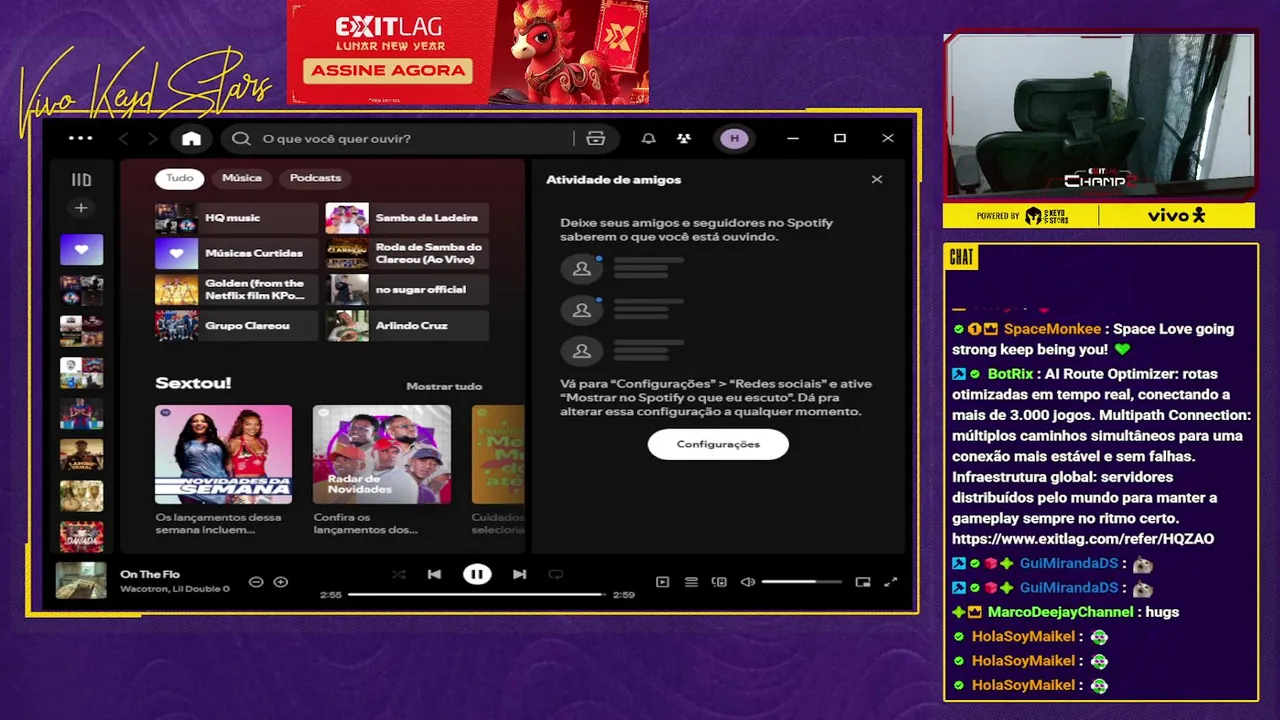The height and width of the screenshot is (720, 1280).
Task: Close the Atividade de amigos panel
Action: 877,180
